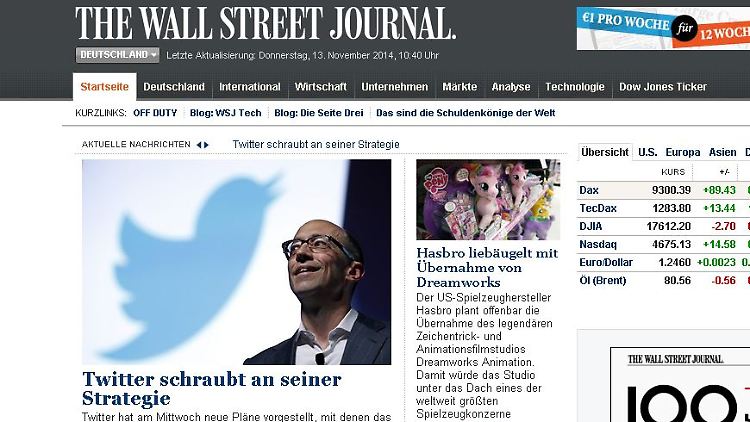The height and width of the screenshot is (422, 750).
Task: Read headline Hasbro liebäugelt mit Übernahme
Action: point(487,267)
